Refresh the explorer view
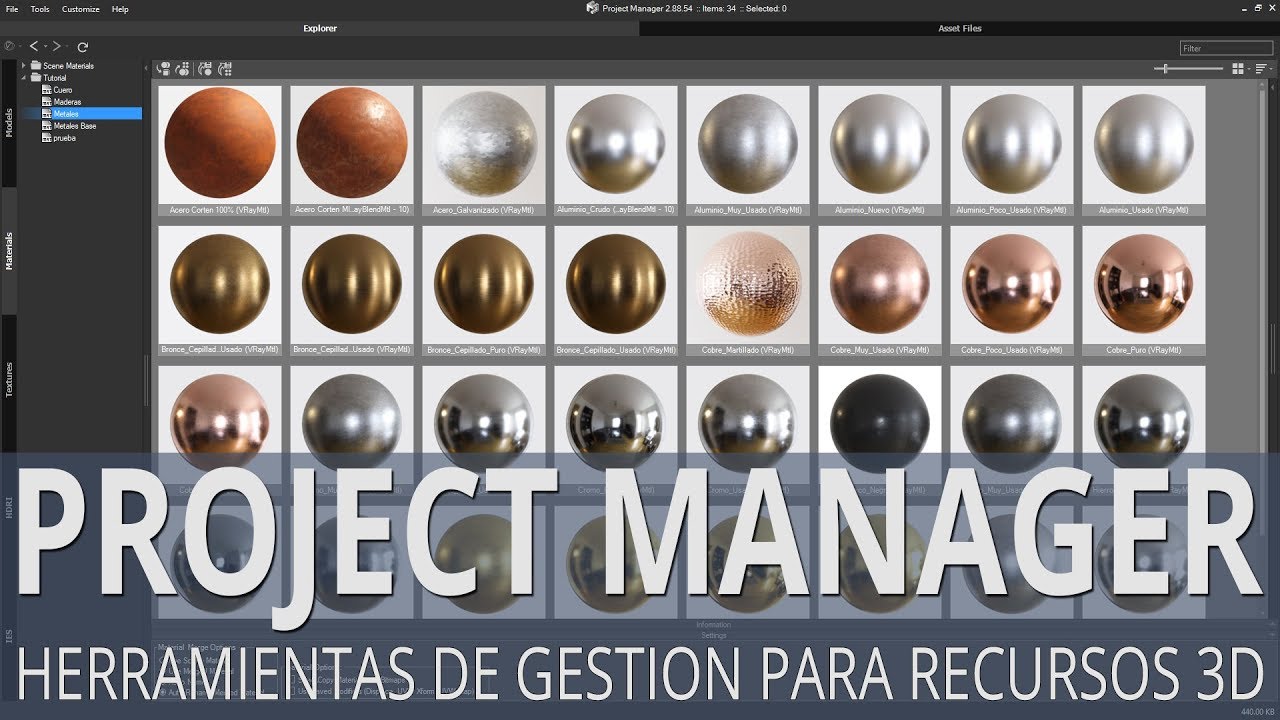This screenshot has width=1280, height=720. (83, 47)
